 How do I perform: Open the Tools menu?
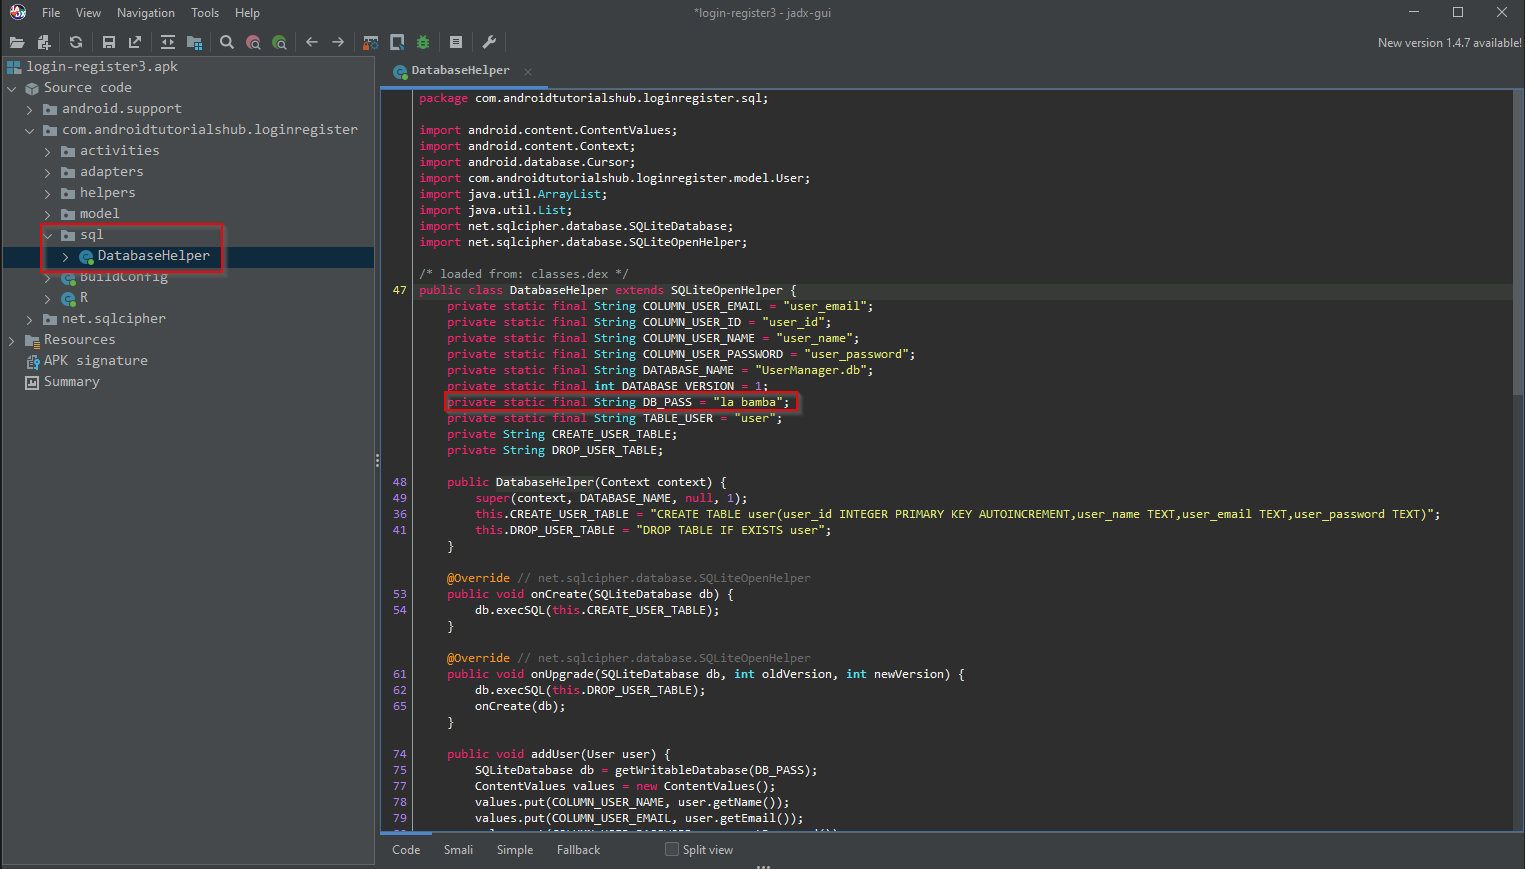205,13
